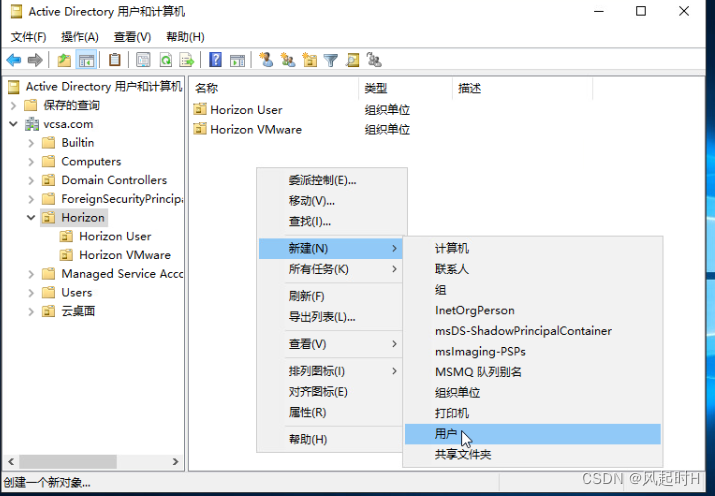Screen dimensions: 715x496
Task: Select InetOrgPerson in the new submenu
Action: point(533,310)
